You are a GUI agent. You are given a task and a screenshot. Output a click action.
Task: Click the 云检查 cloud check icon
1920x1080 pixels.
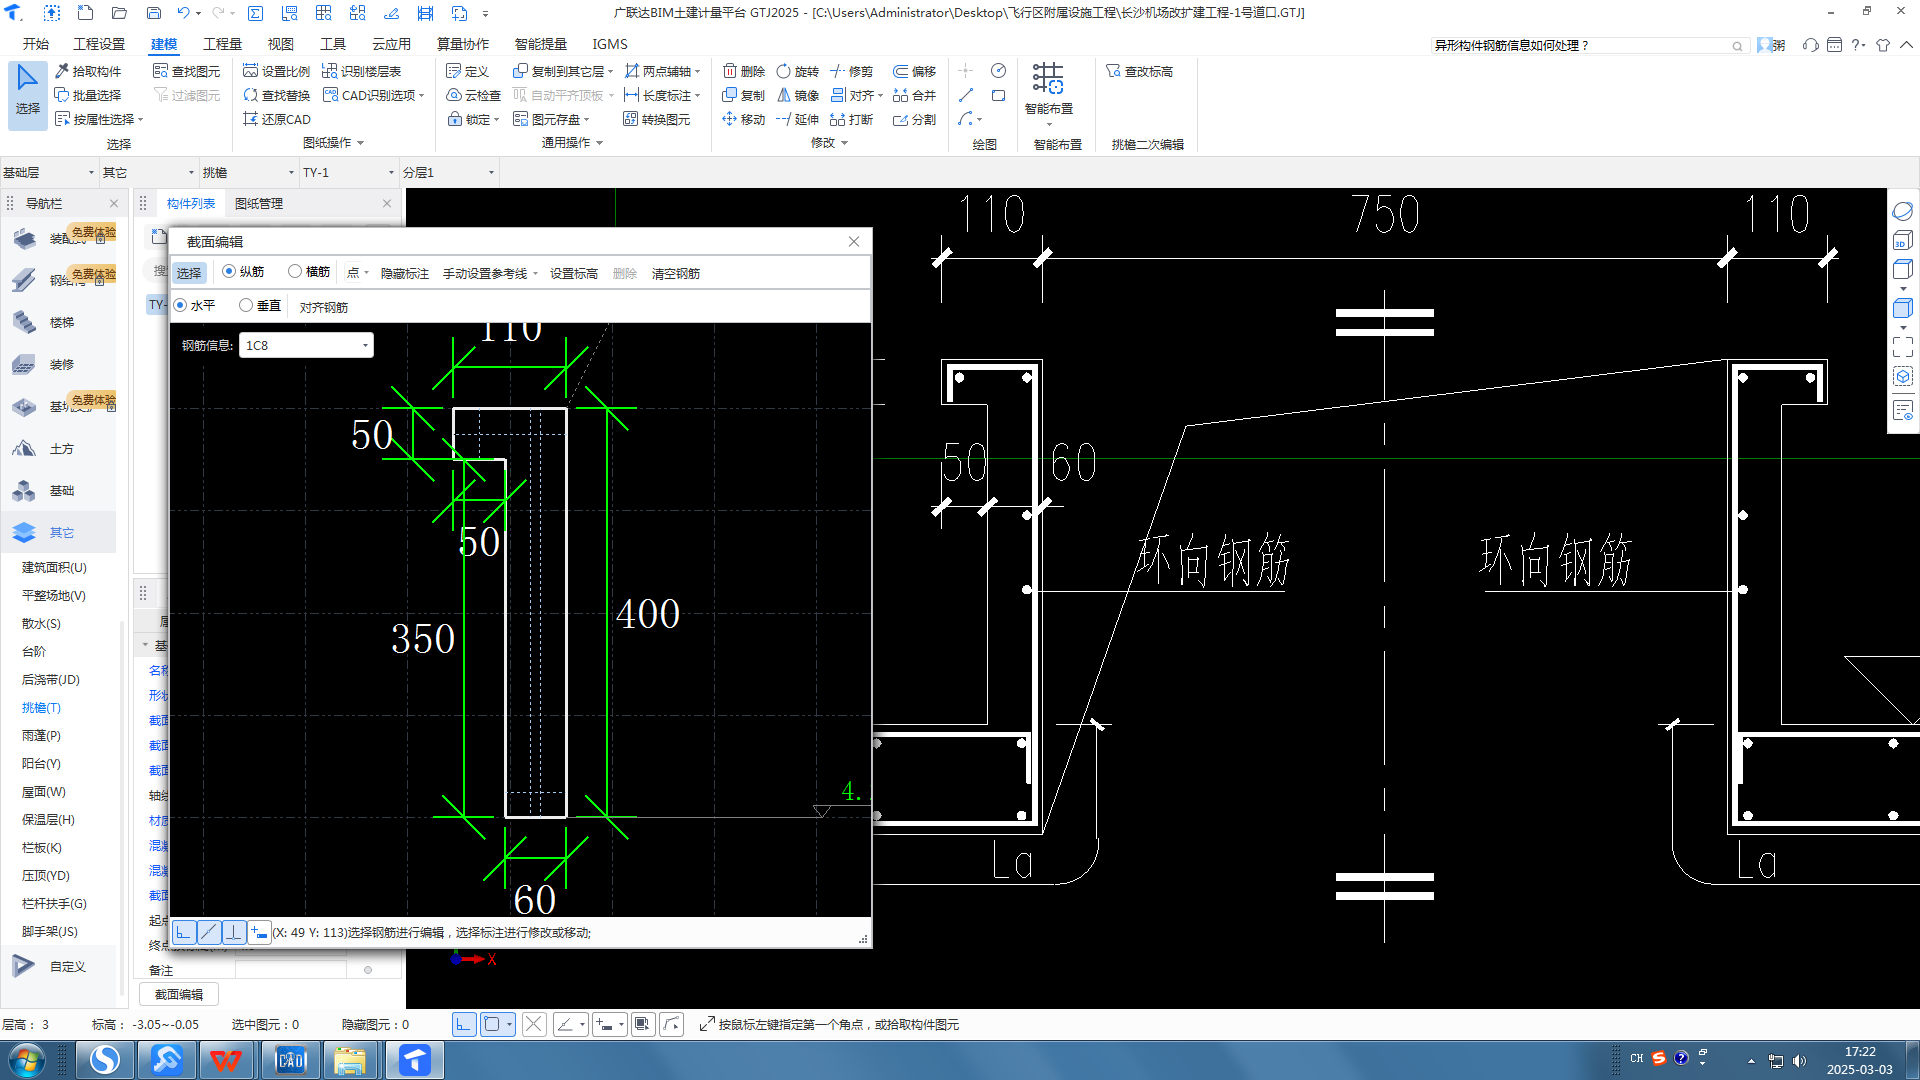454,95
